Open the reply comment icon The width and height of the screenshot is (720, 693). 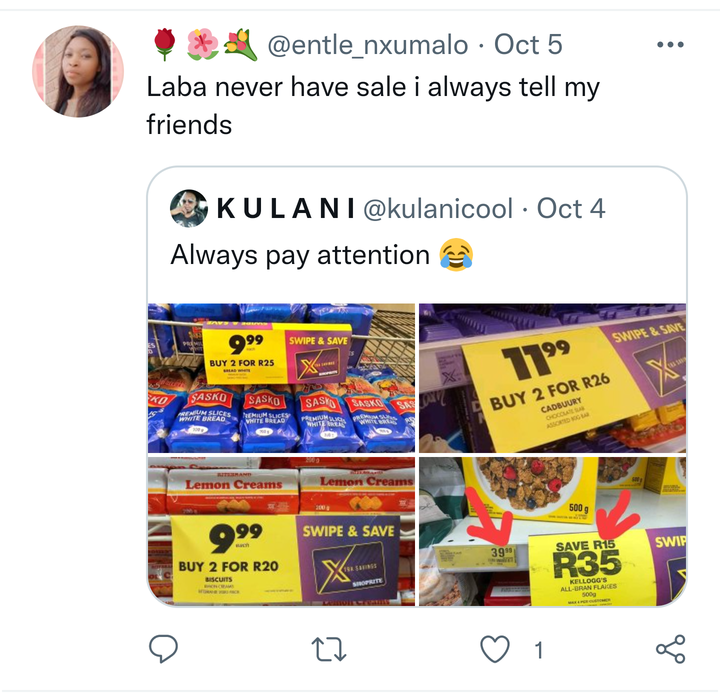(x=163, y=649)
